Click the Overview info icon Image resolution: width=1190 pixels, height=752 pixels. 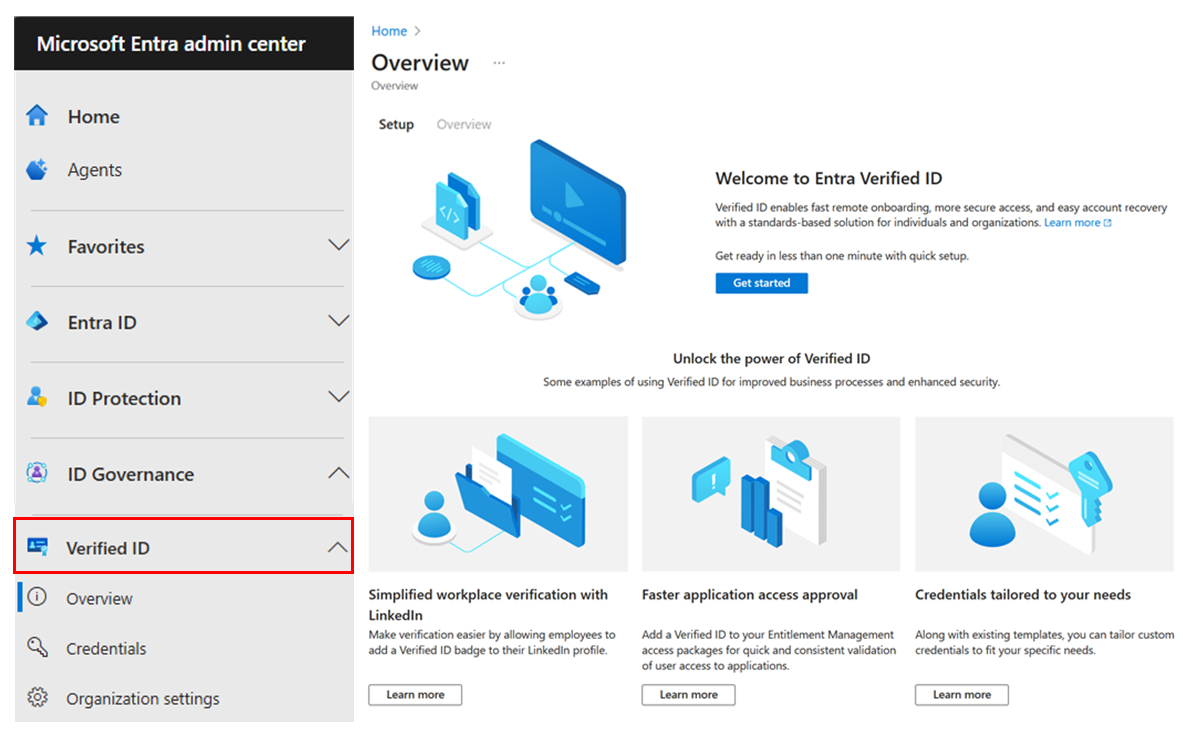coord(38,598)
